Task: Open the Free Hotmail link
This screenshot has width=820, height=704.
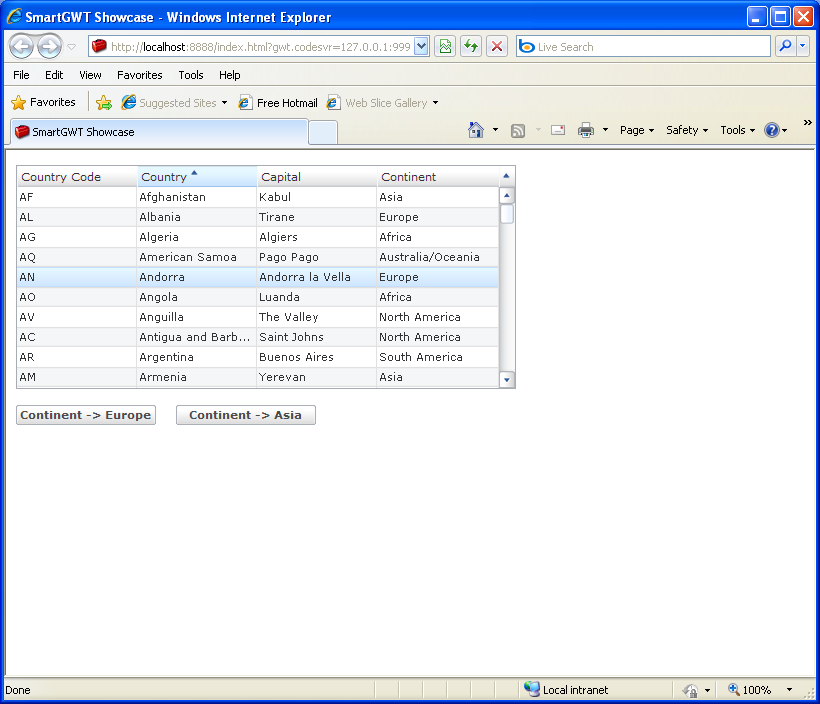Action: [278, 103]
